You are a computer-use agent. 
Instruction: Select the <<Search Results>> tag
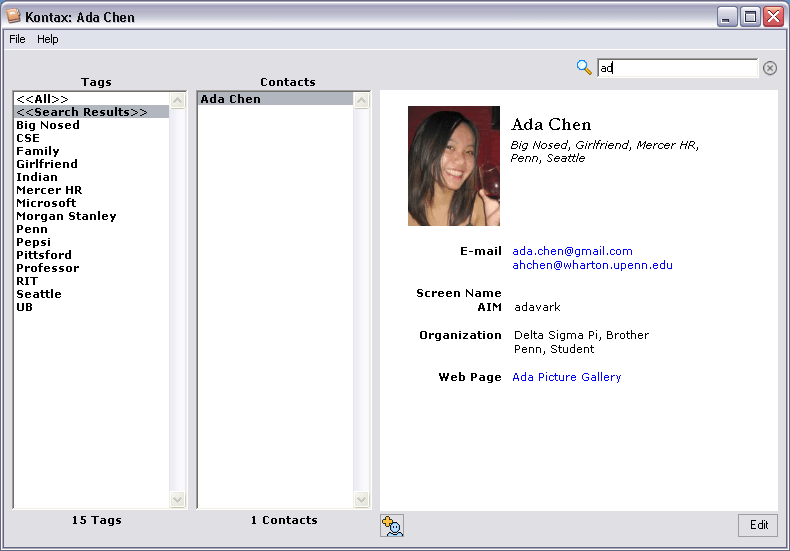[x=91, y=112]
